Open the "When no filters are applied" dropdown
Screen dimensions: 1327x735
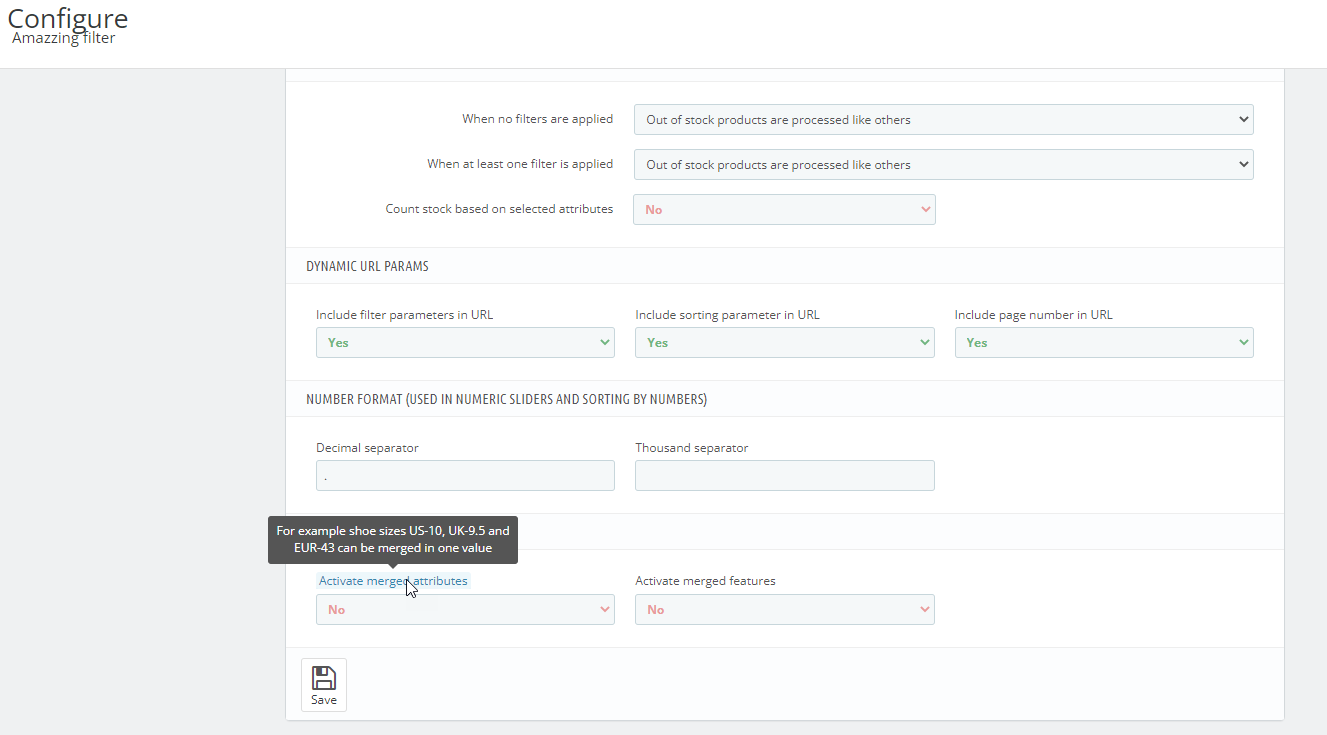[943, 120]
